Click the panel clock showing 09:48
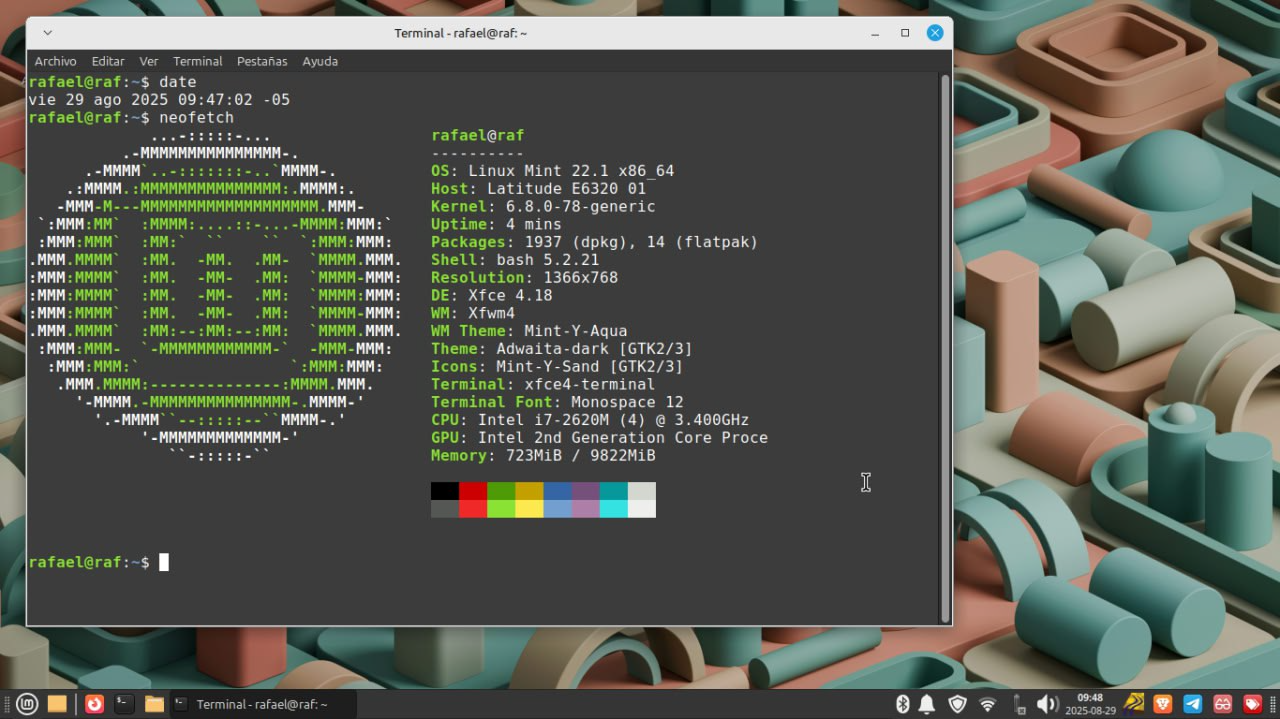 coord(1090,704)
